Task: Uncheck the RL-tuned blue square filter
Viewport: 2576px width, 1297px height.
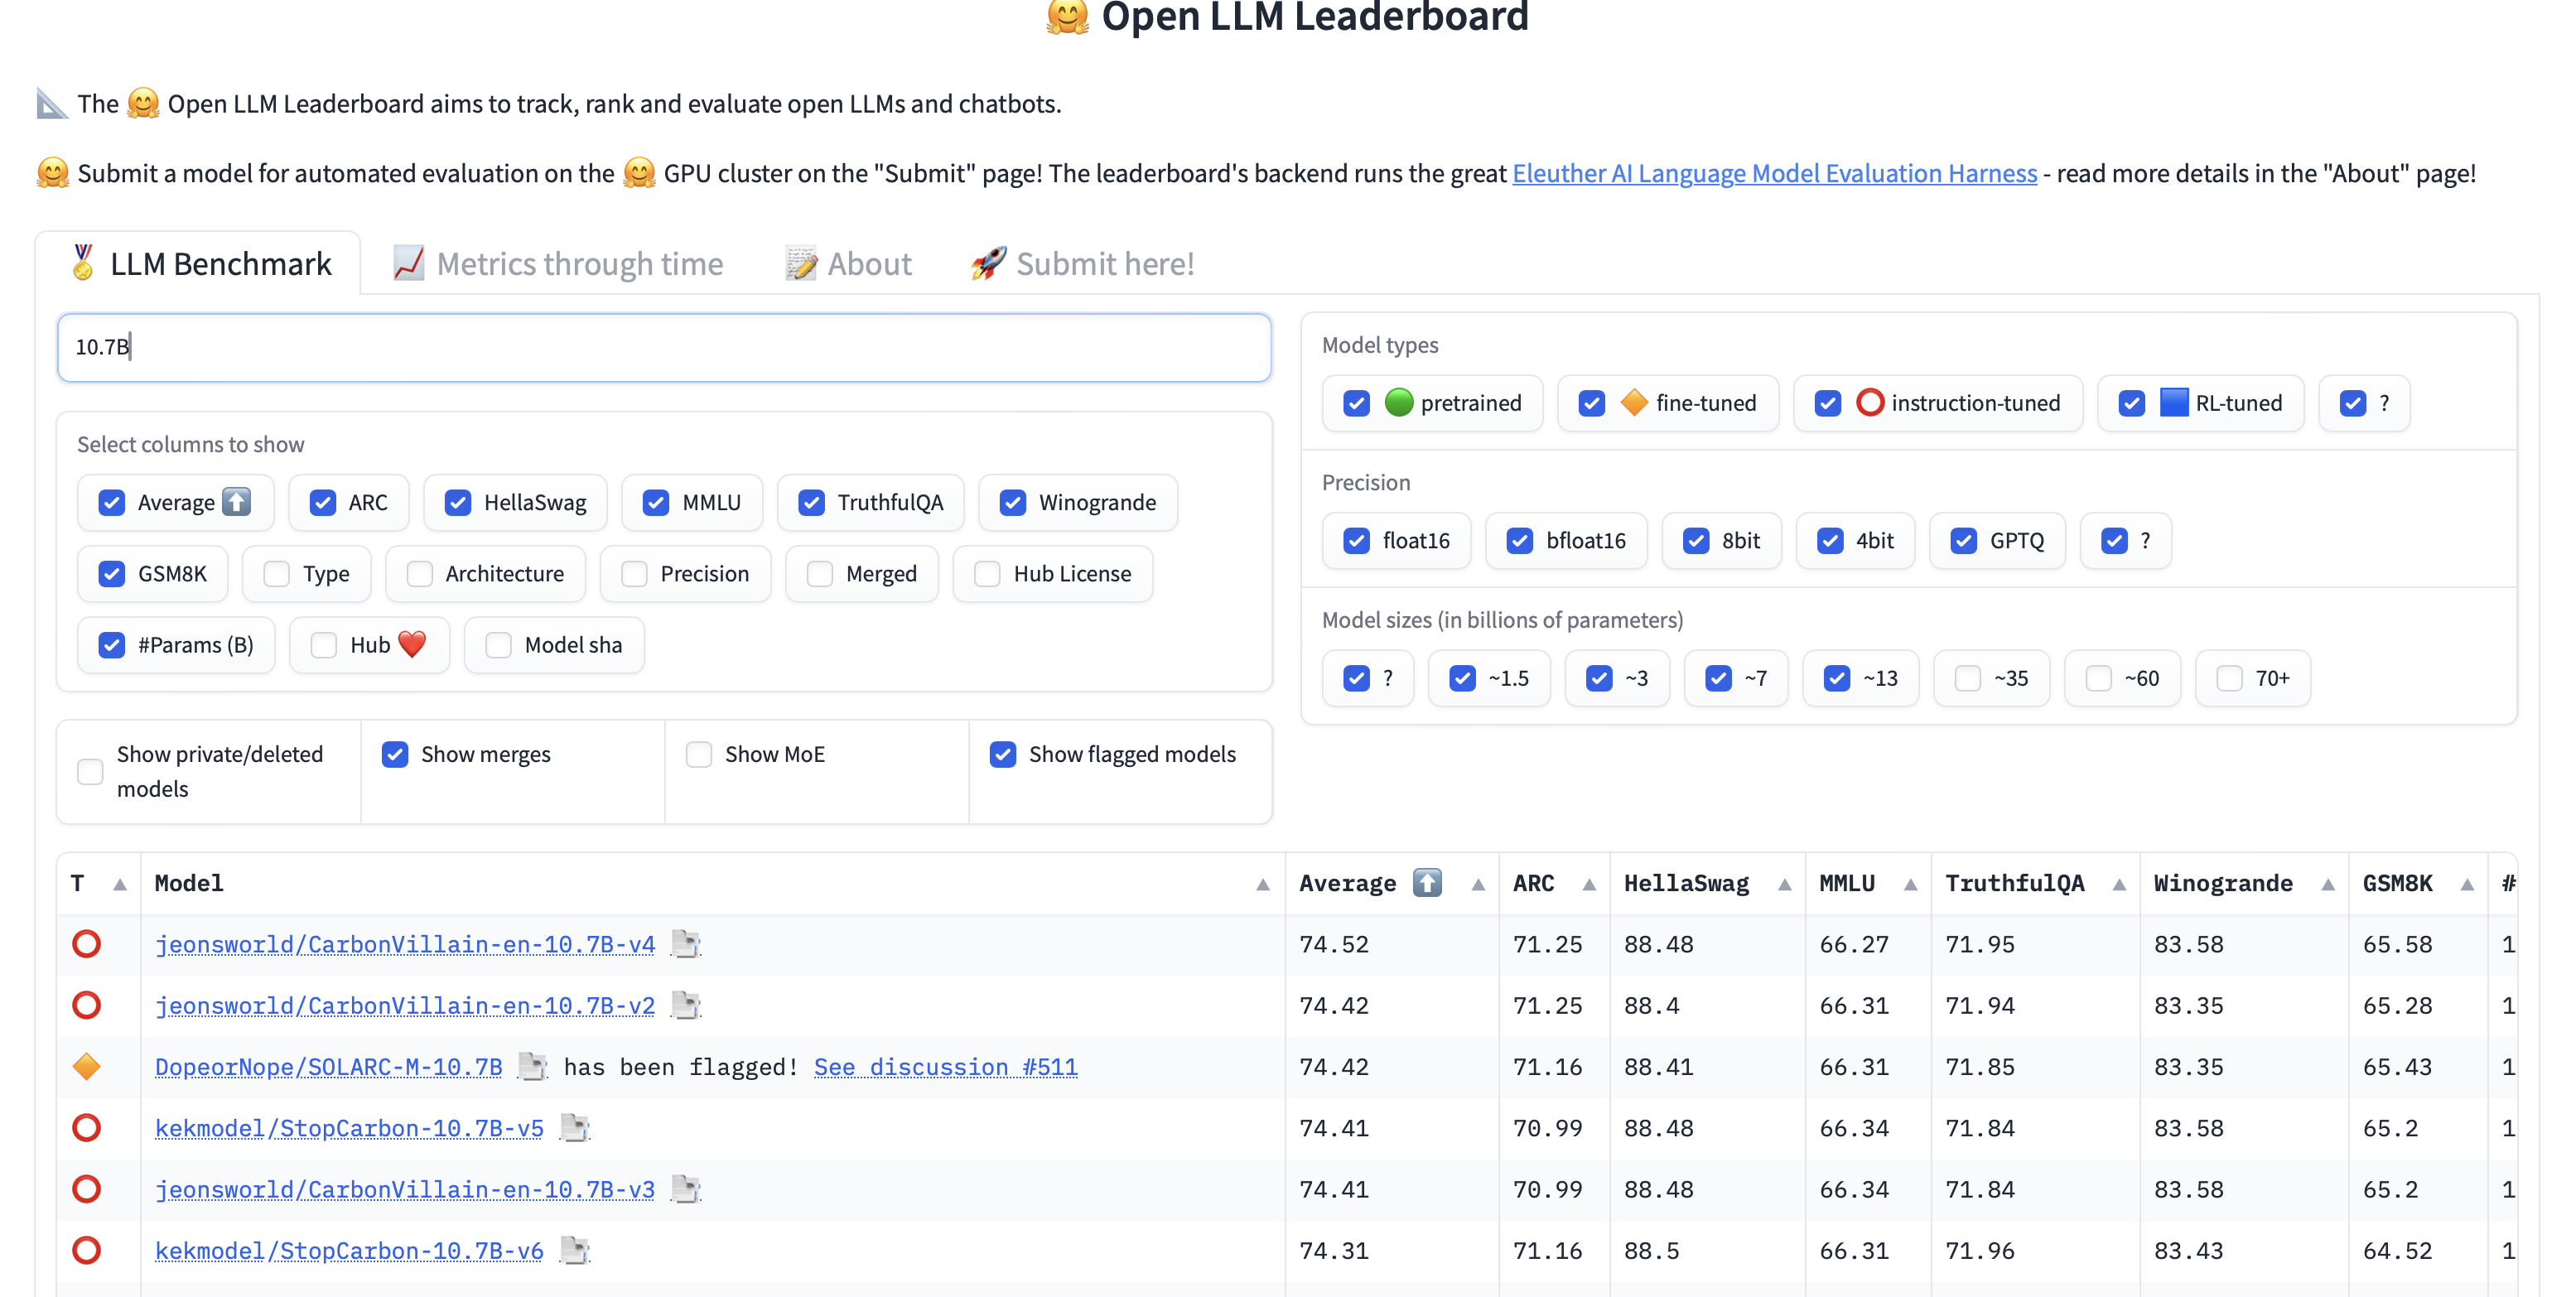Action: tap(2131, 404)
